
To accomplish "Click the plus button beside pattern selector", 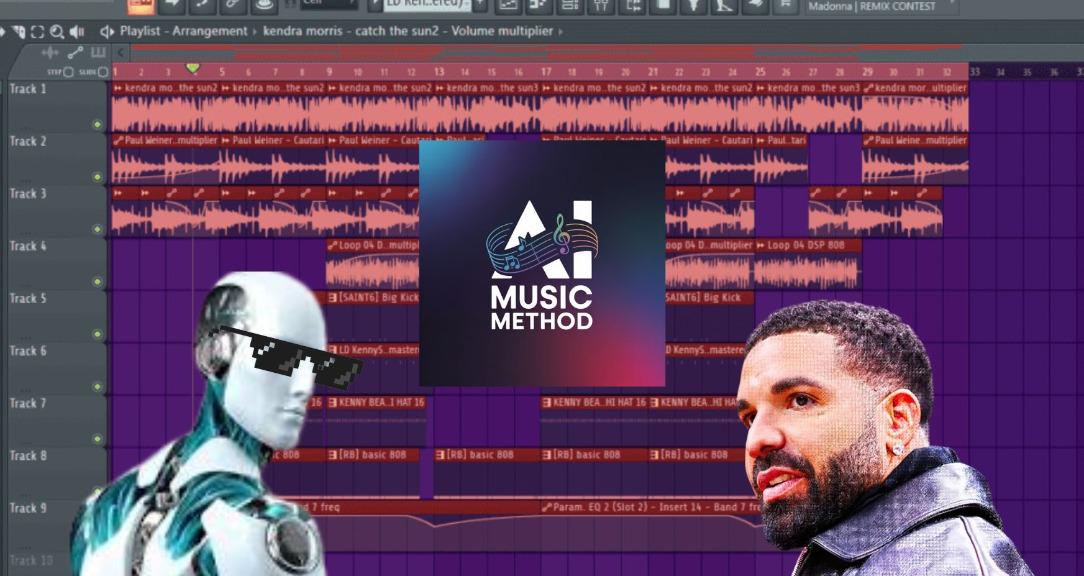I will 480,6.
